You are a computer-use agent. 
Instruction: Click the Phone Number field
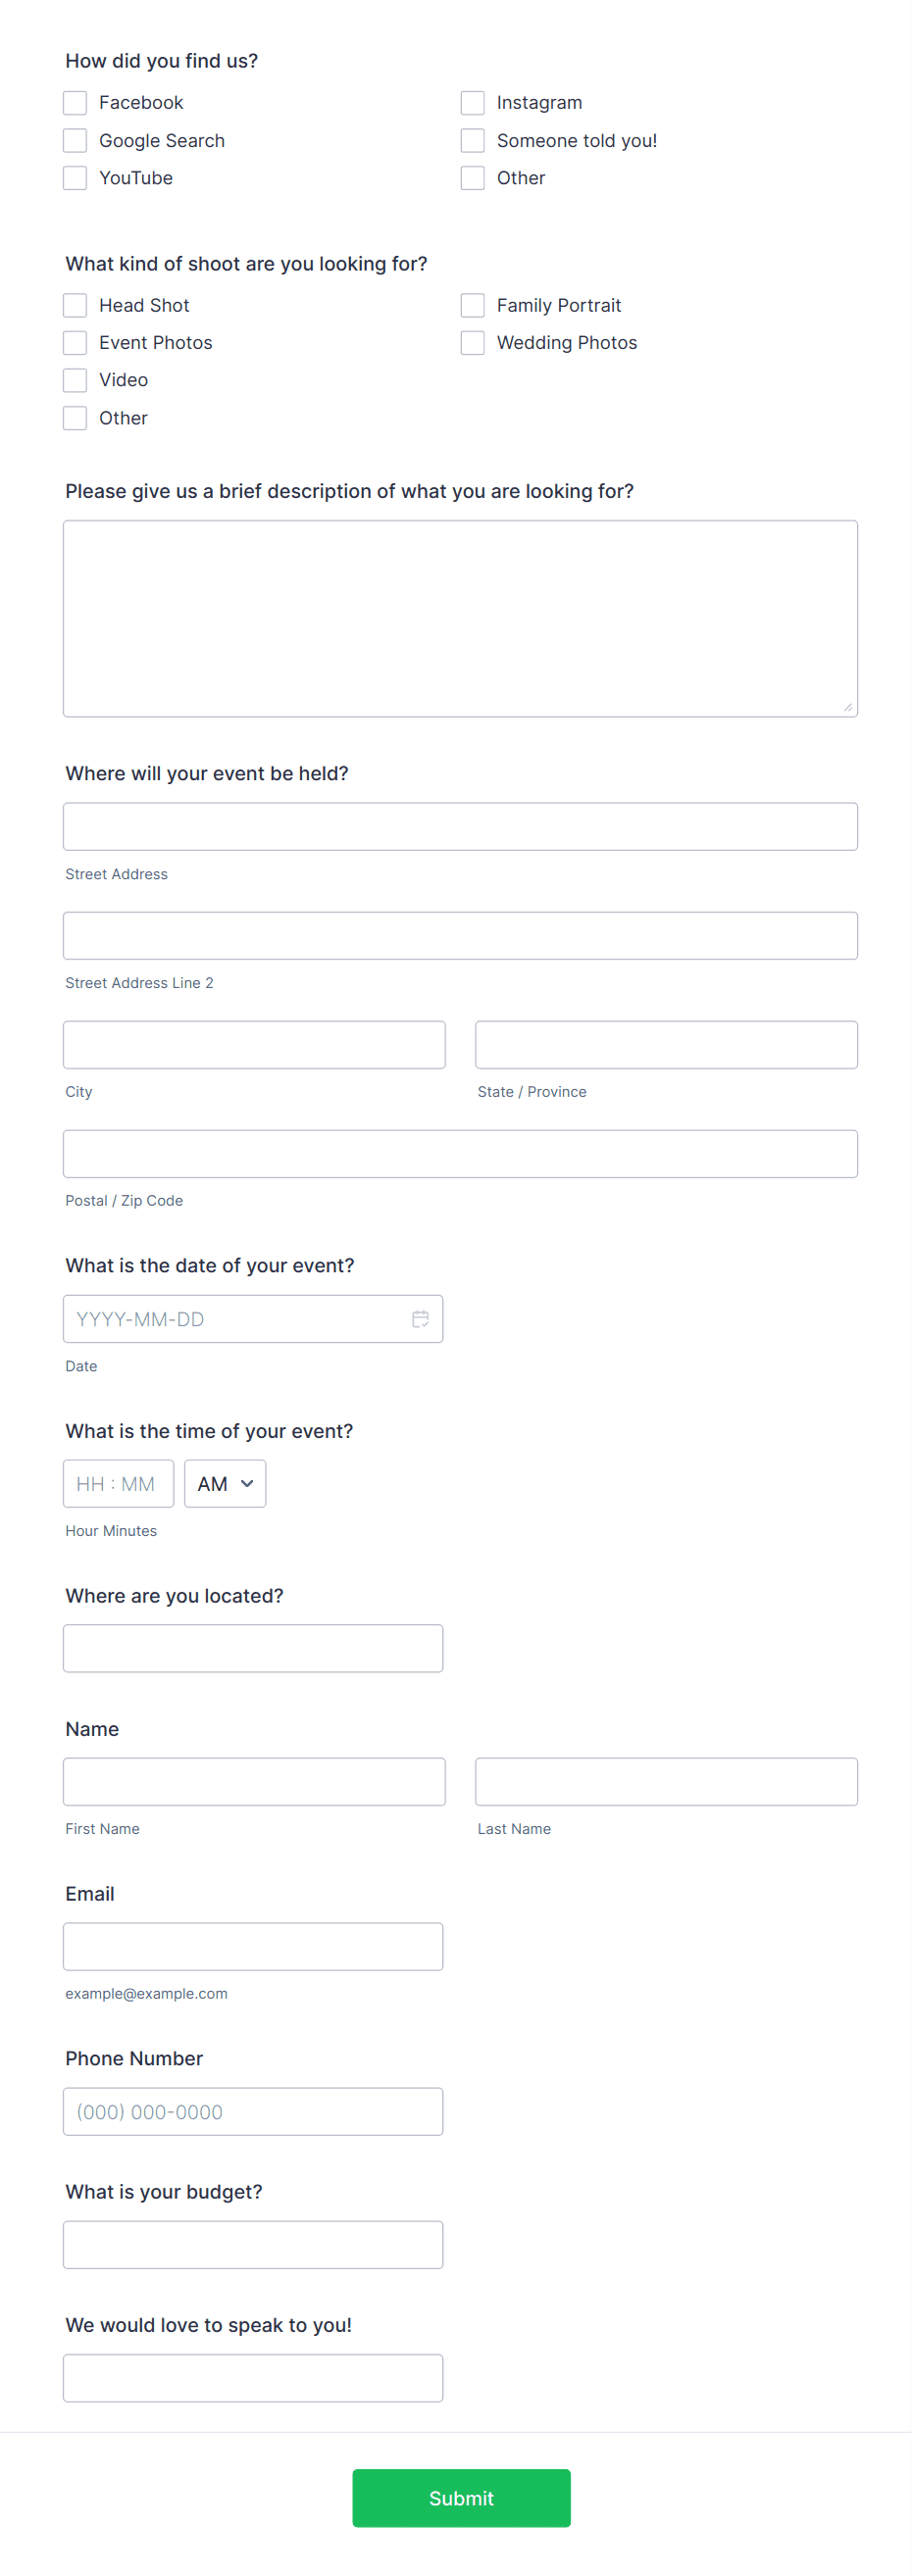click(253, 2111)
